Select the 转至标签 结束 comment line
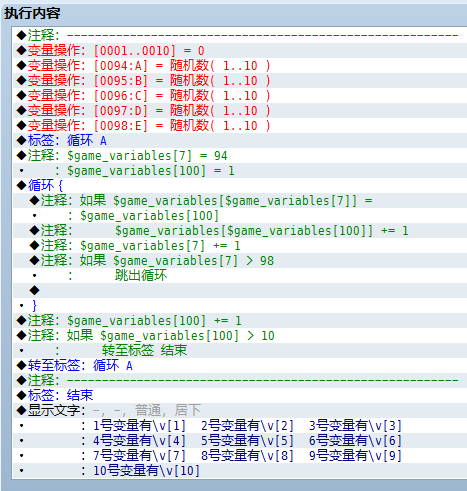Image resolution: width=467 pixels, height=491 pixels. coord(239,350)
